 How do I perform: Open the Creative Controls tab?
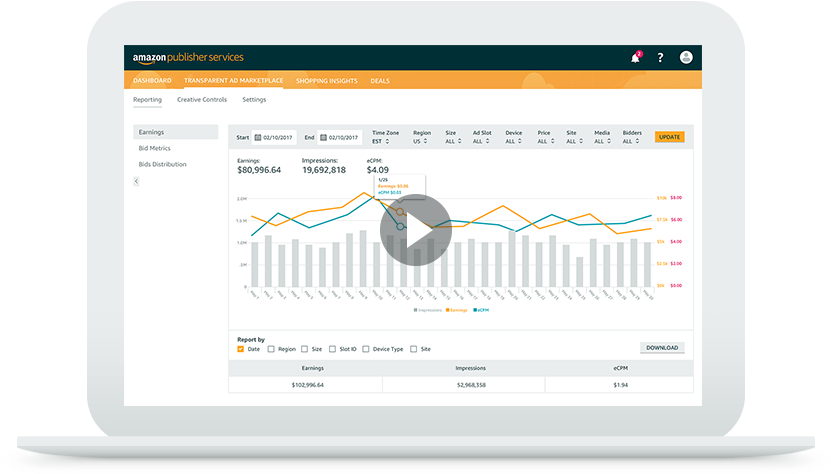[202, 100]
